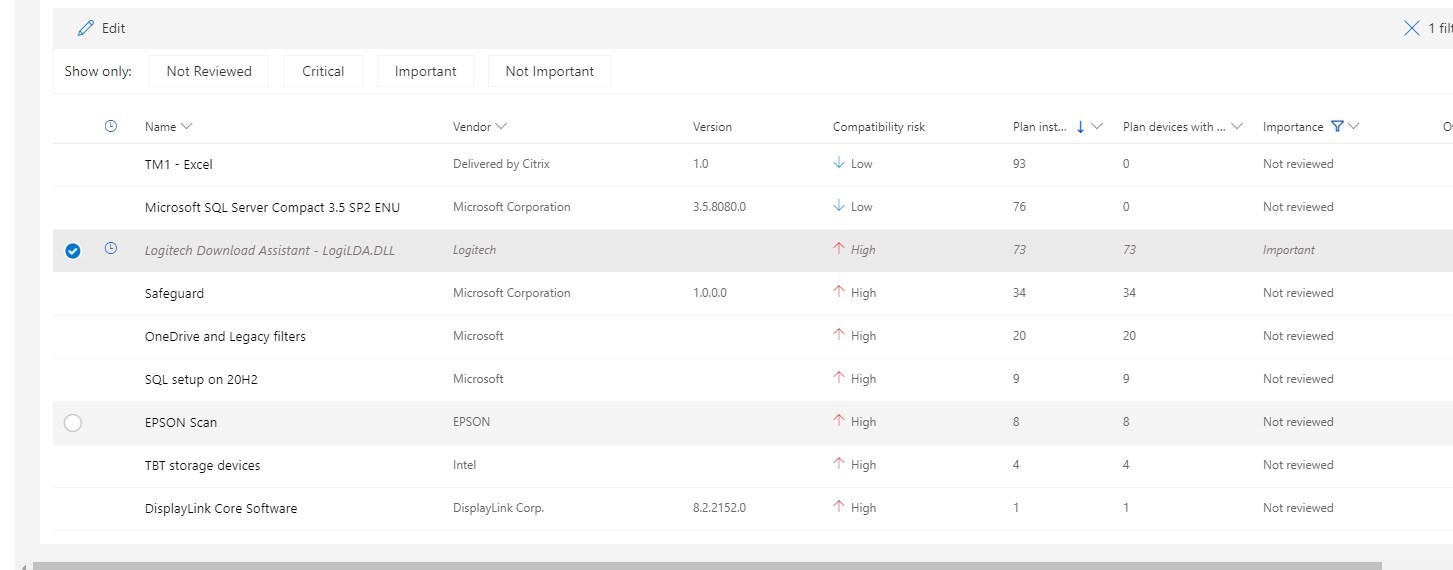The image size is (1453, 570).
Task: Click Important value on Logitech row
Action: [1289, 250]
